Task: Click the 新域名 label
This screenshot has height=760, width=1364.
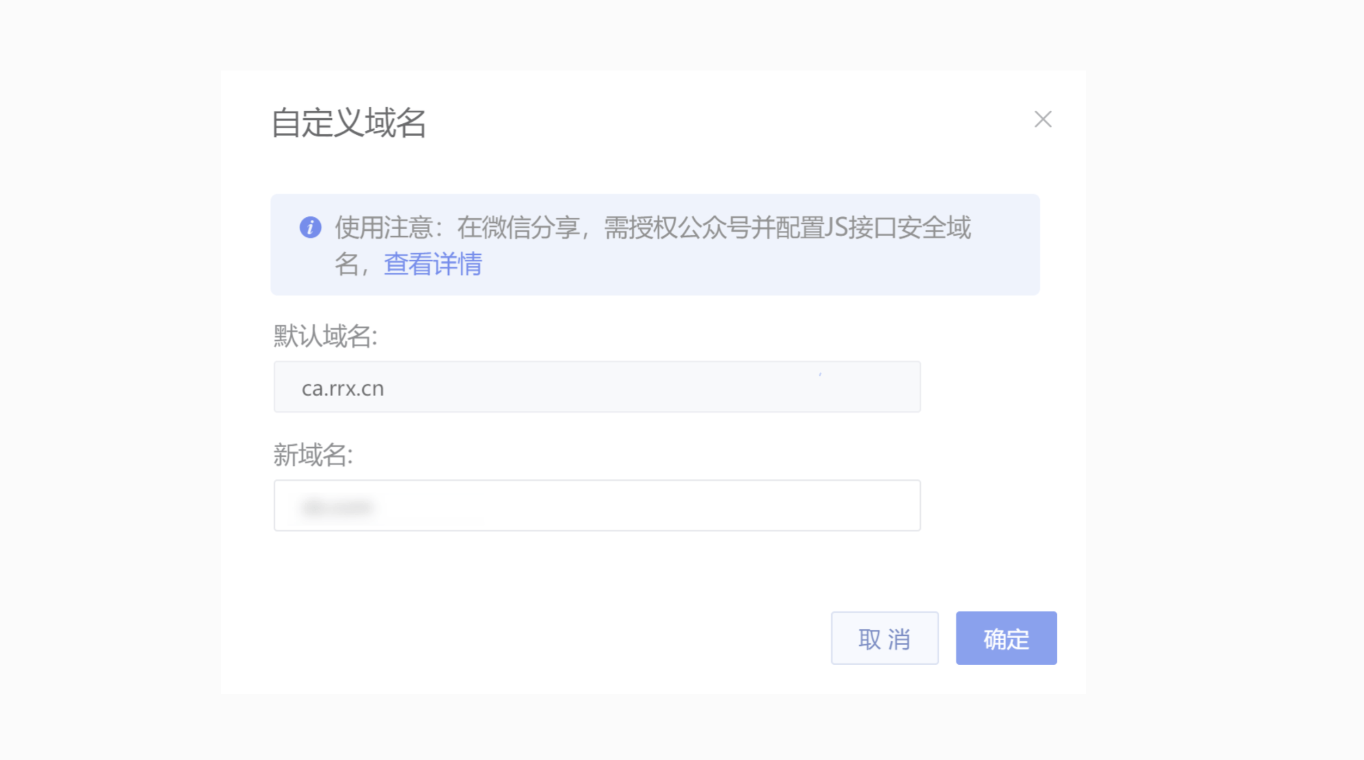Action: [313, 455]
